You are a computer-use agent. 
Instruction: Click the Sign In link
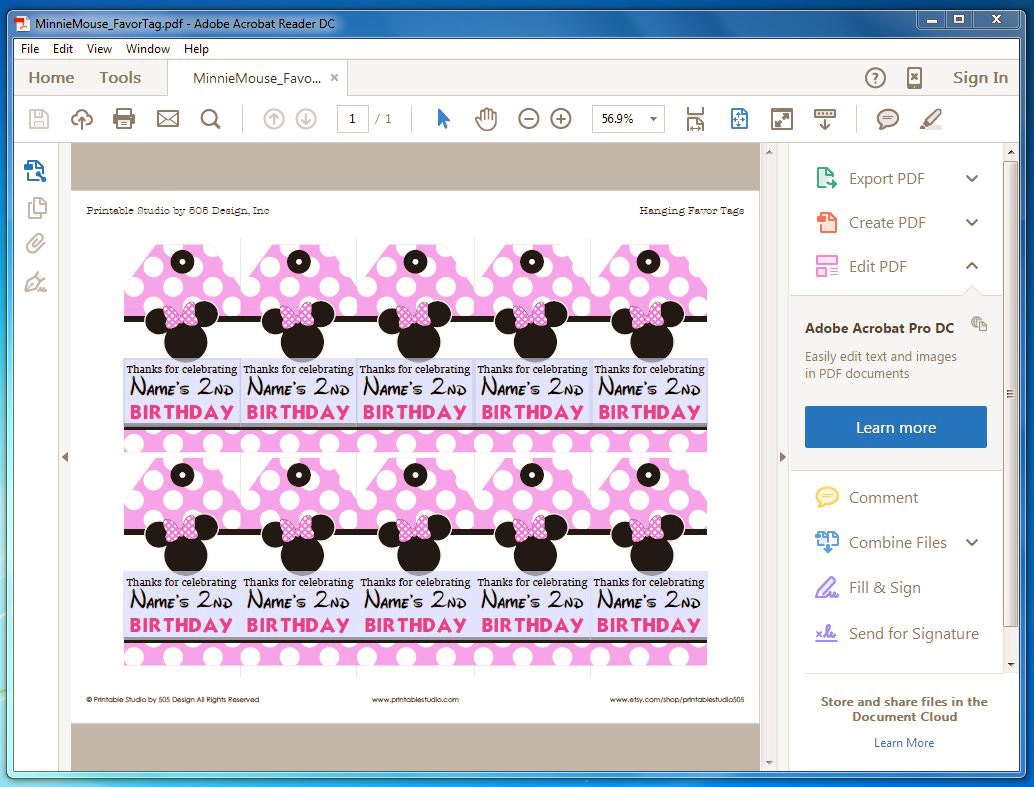click(980, 78)
